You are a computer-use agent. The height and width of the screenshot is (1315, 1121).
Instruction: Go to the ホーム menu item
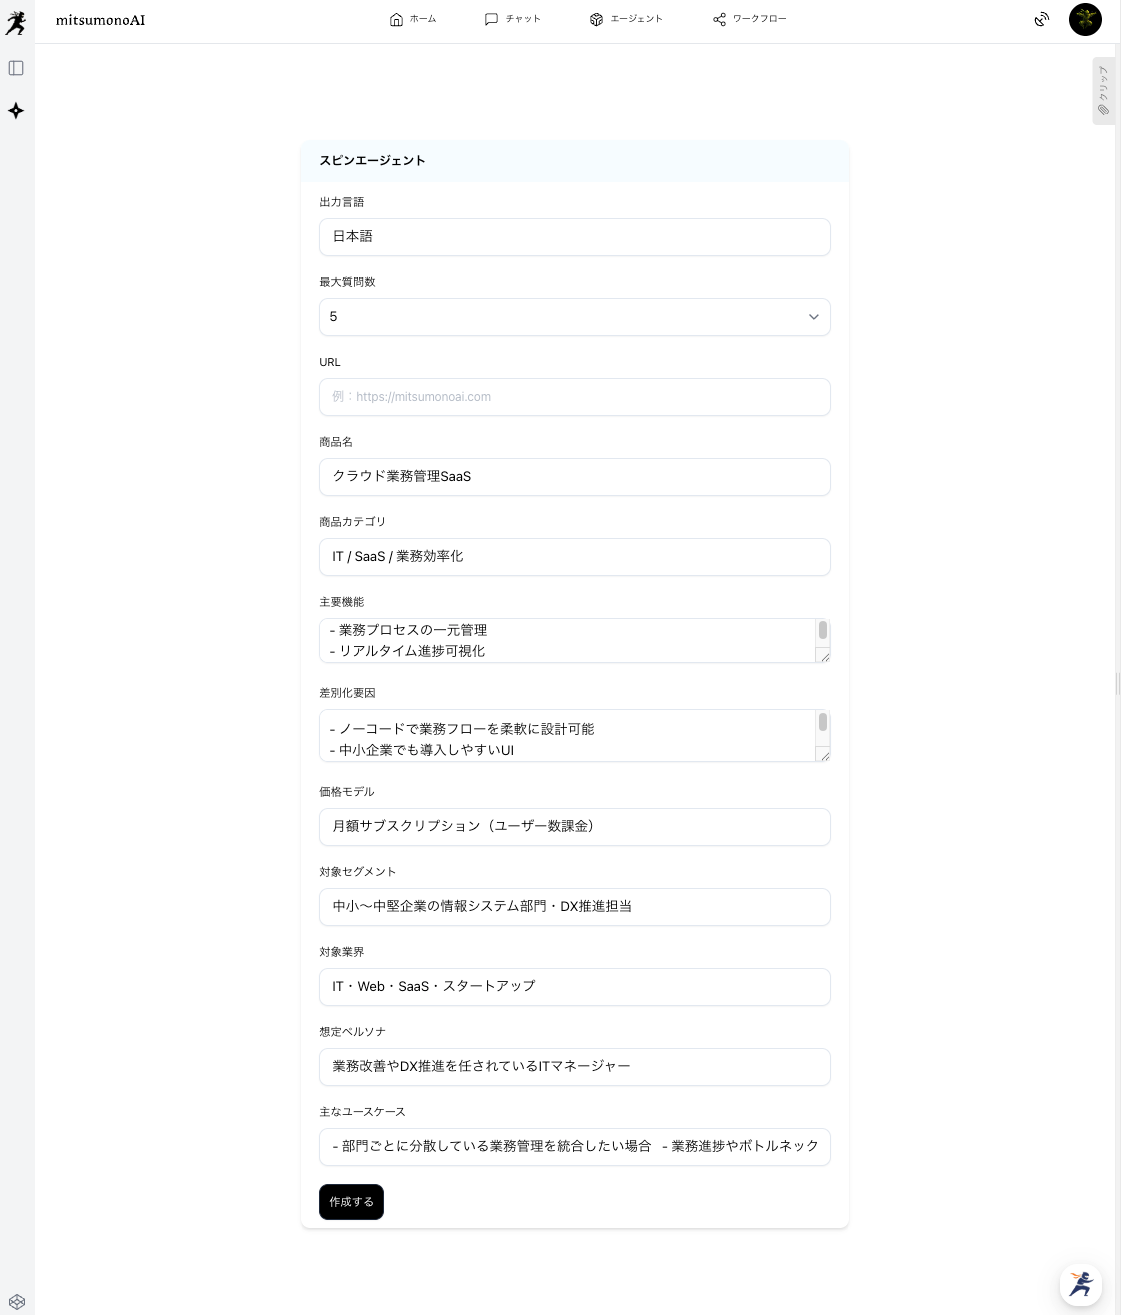coord(413,19)
